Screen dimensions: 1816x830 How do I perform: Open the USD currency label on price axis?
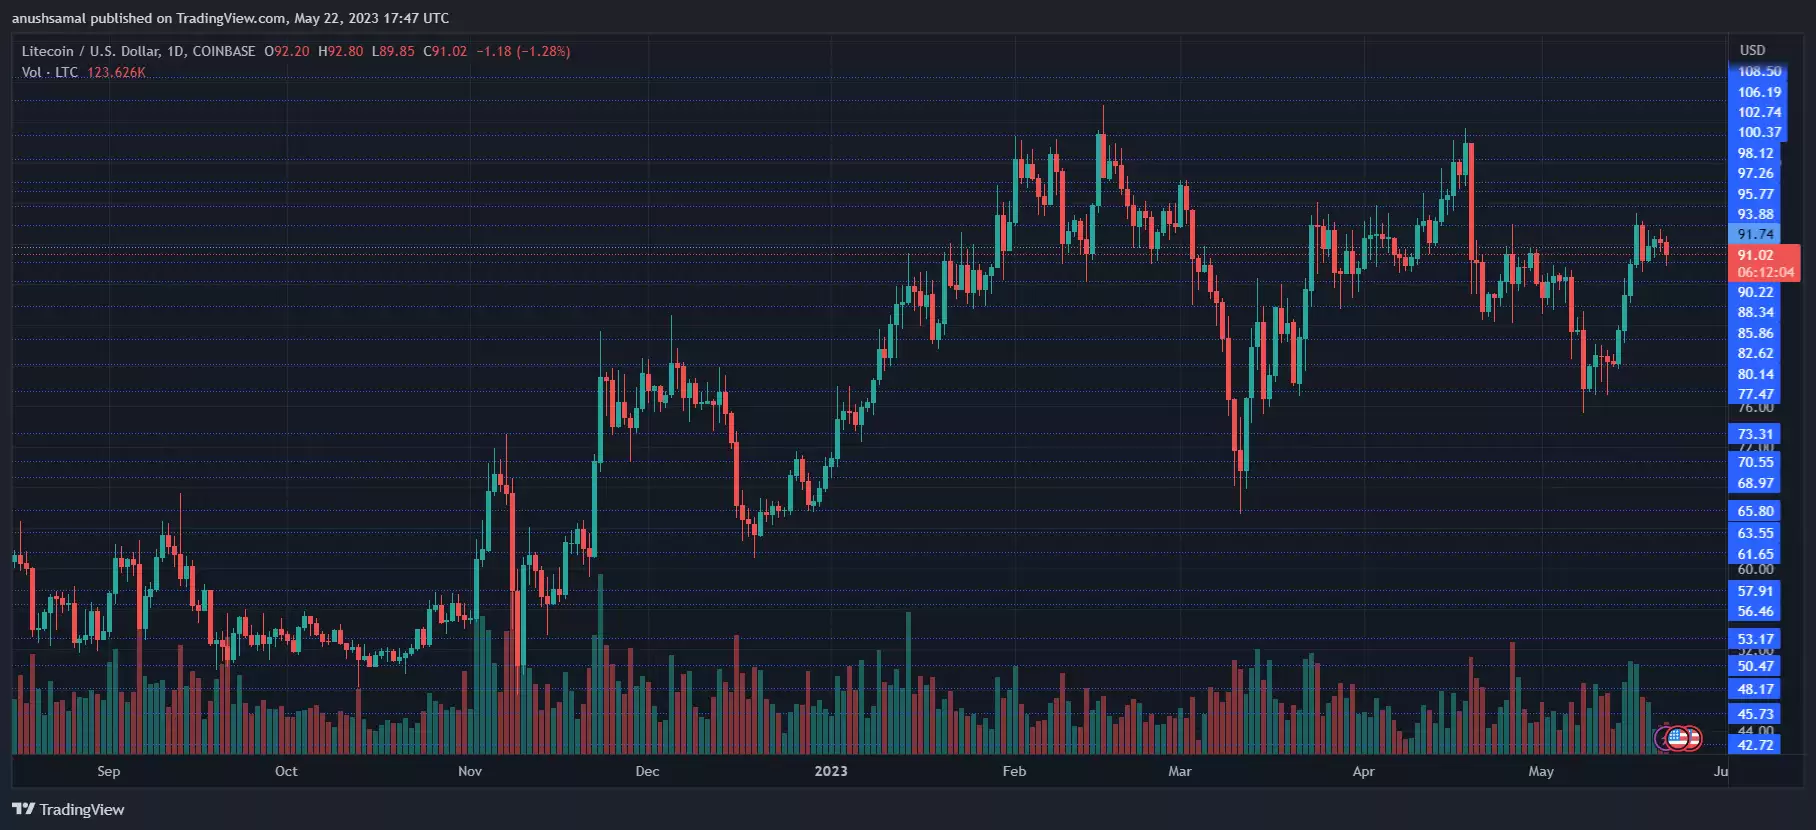pyautogui.click(x=1752, y=50)
